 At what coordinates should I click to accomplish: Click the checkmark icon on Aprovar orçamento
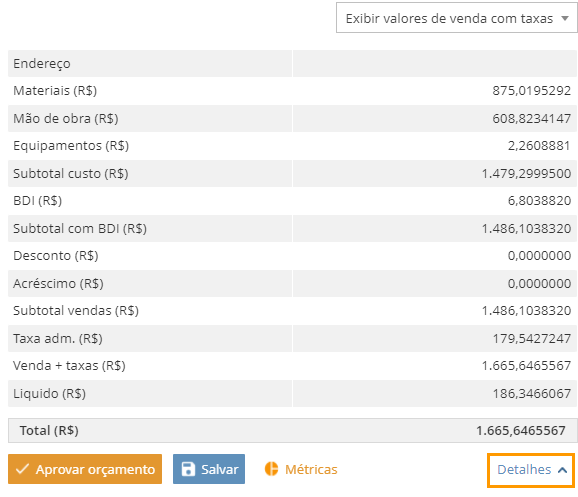(22, 469)
